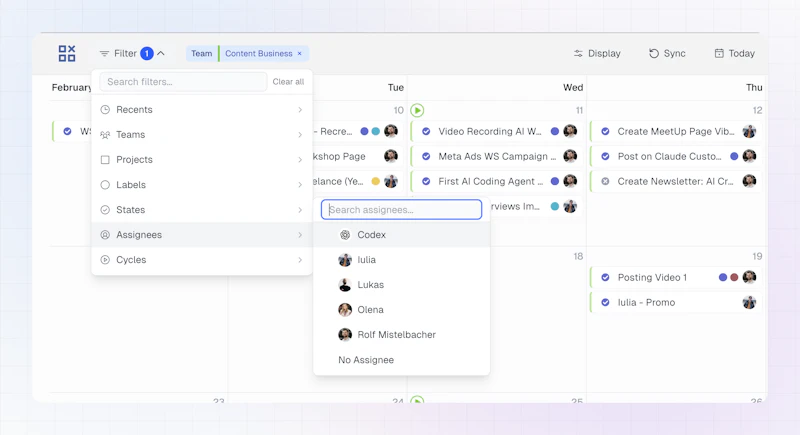The height and width of the screenshot is (435, 800).
Task: Select Rolf Mistelbacher as assignee
Action: (402, 335)
